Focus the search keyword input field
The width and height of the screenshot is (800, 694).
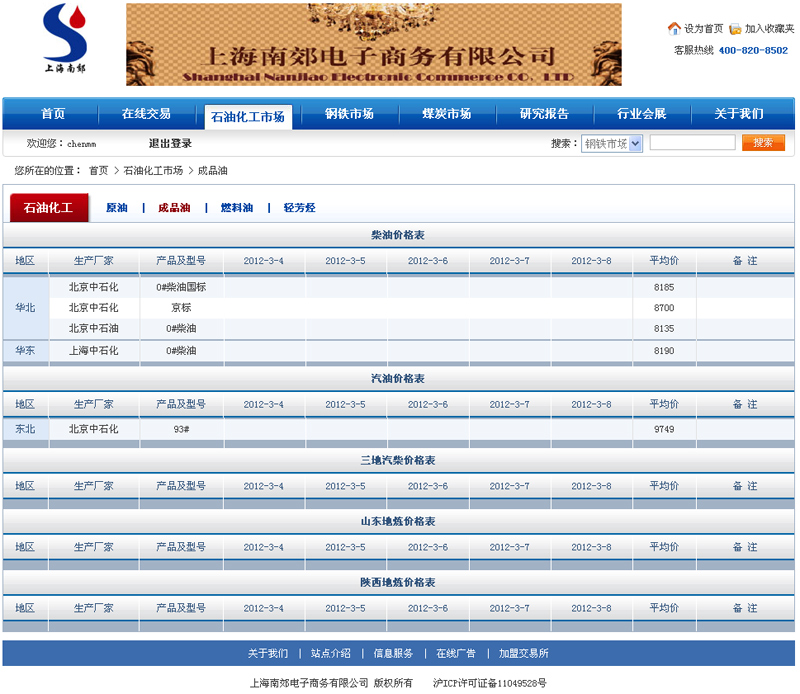point(692,142)
